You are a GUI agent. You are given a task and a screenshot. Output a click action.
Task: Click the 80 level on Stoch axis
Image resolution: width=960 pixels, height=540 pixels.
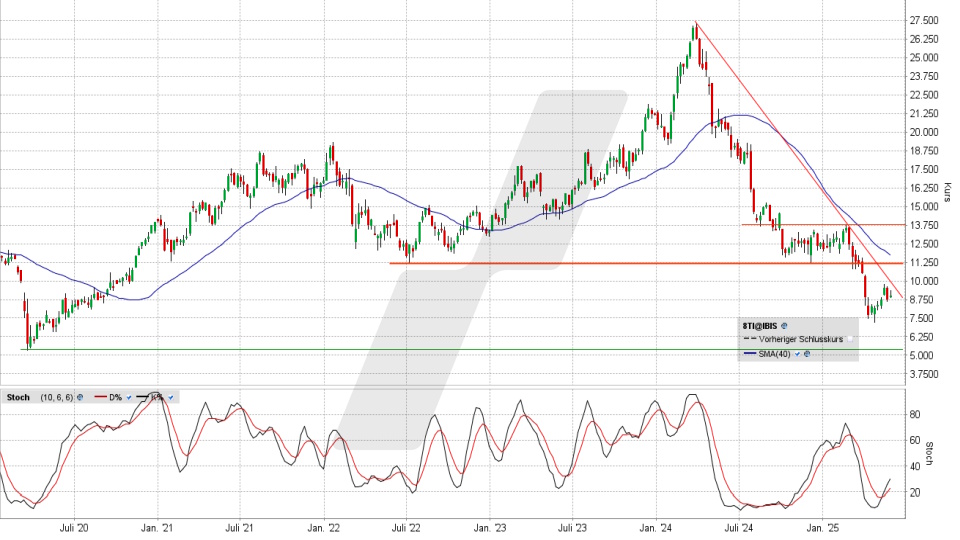coord(915,414)
